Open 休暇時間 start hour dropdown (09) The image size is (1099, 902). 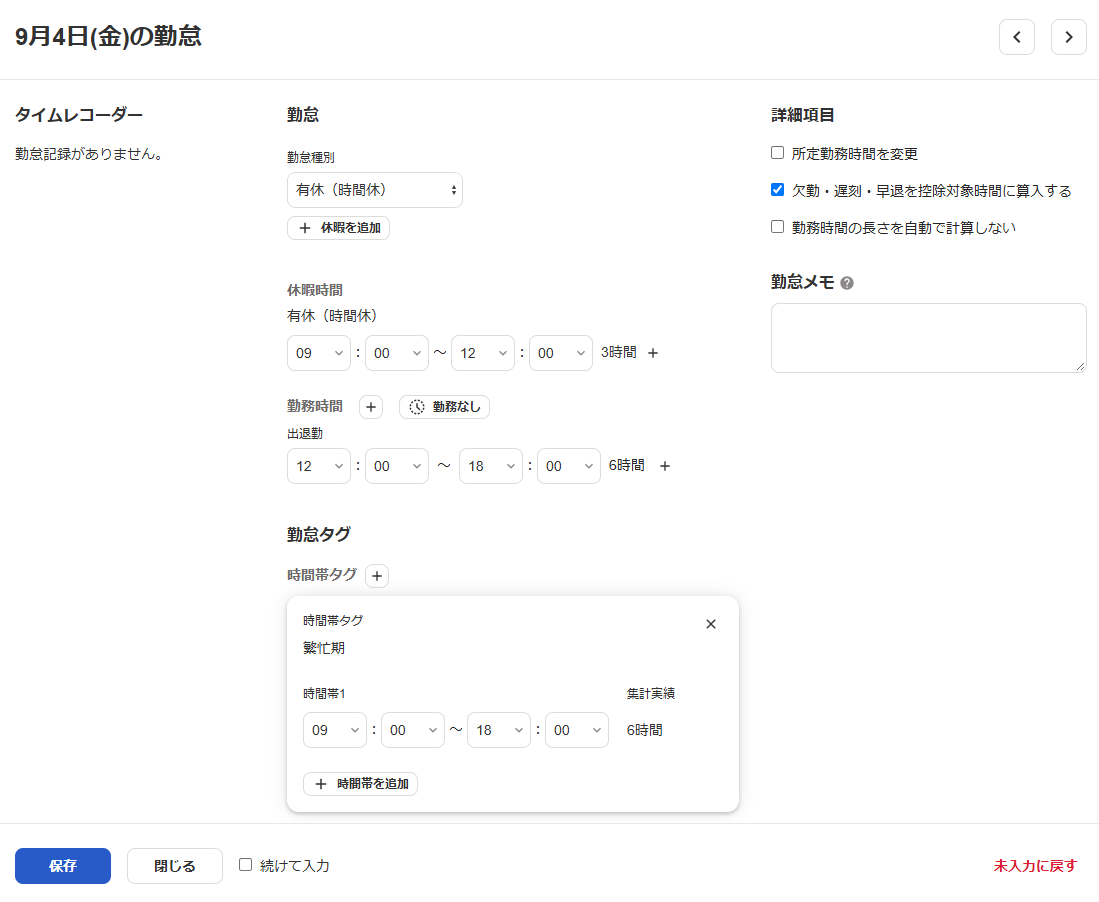point(319,353)
